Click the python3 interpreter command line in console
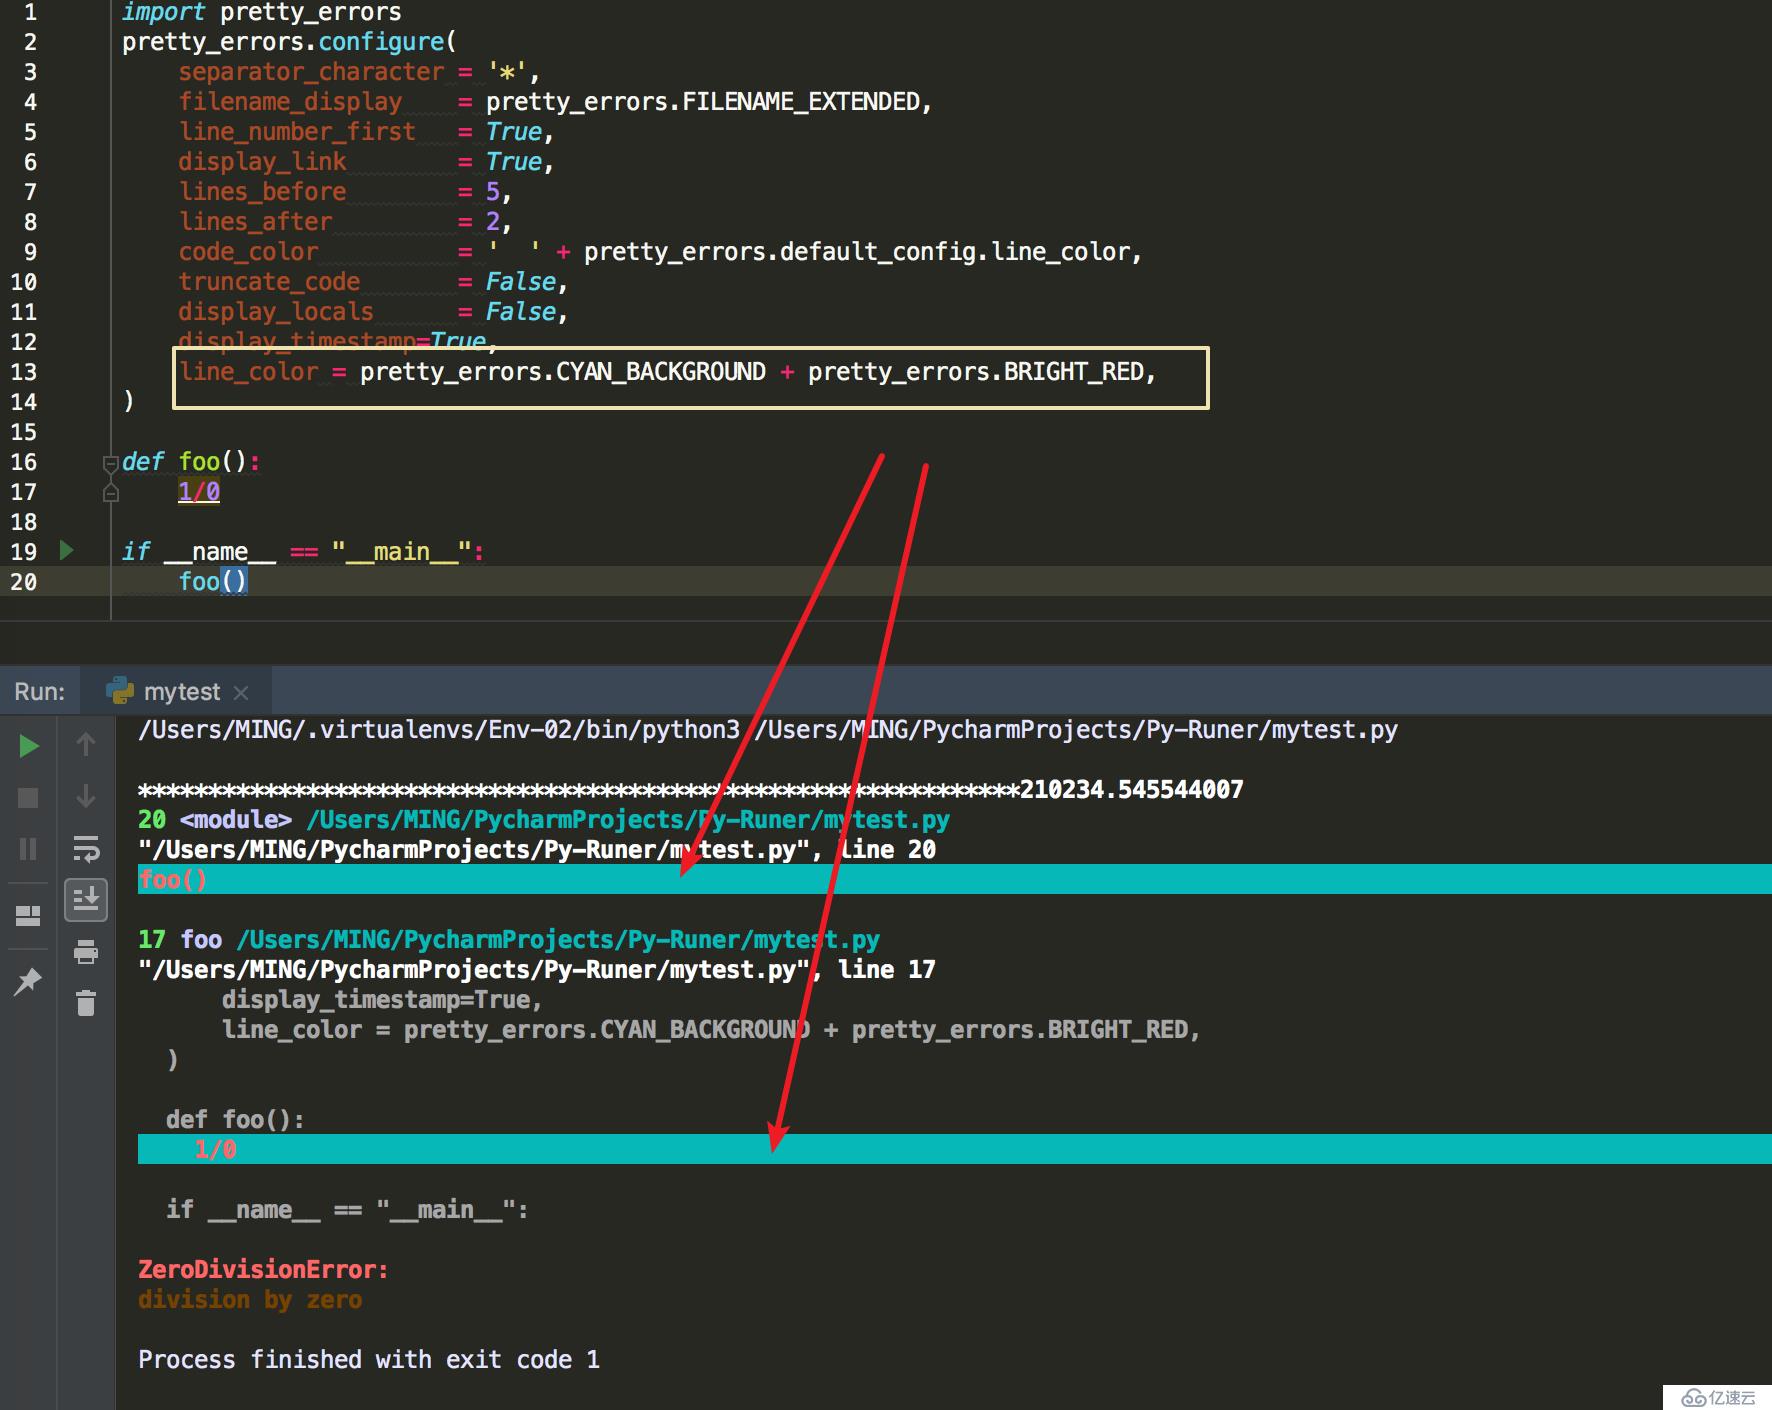 pos(768,730)
